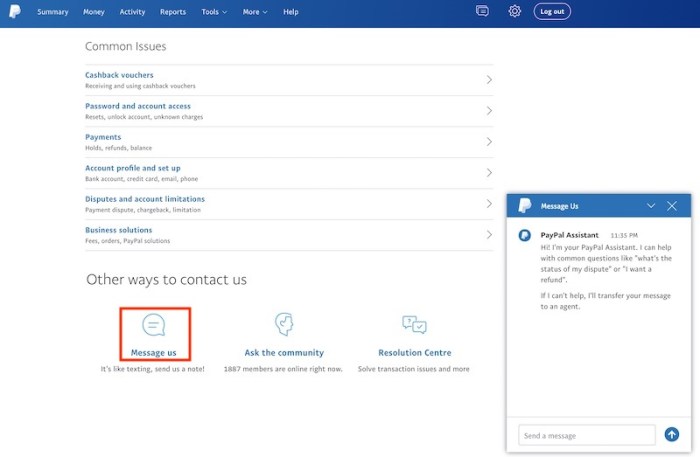Click the Ask the community head icon

(284, 324)
